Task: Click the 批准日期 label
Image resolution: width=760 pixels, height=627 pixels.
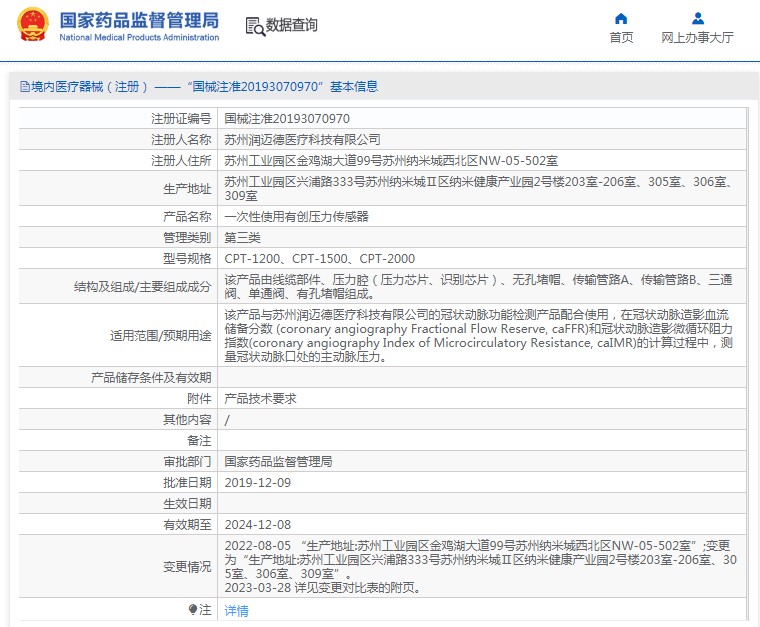Action: click(187, 483)
